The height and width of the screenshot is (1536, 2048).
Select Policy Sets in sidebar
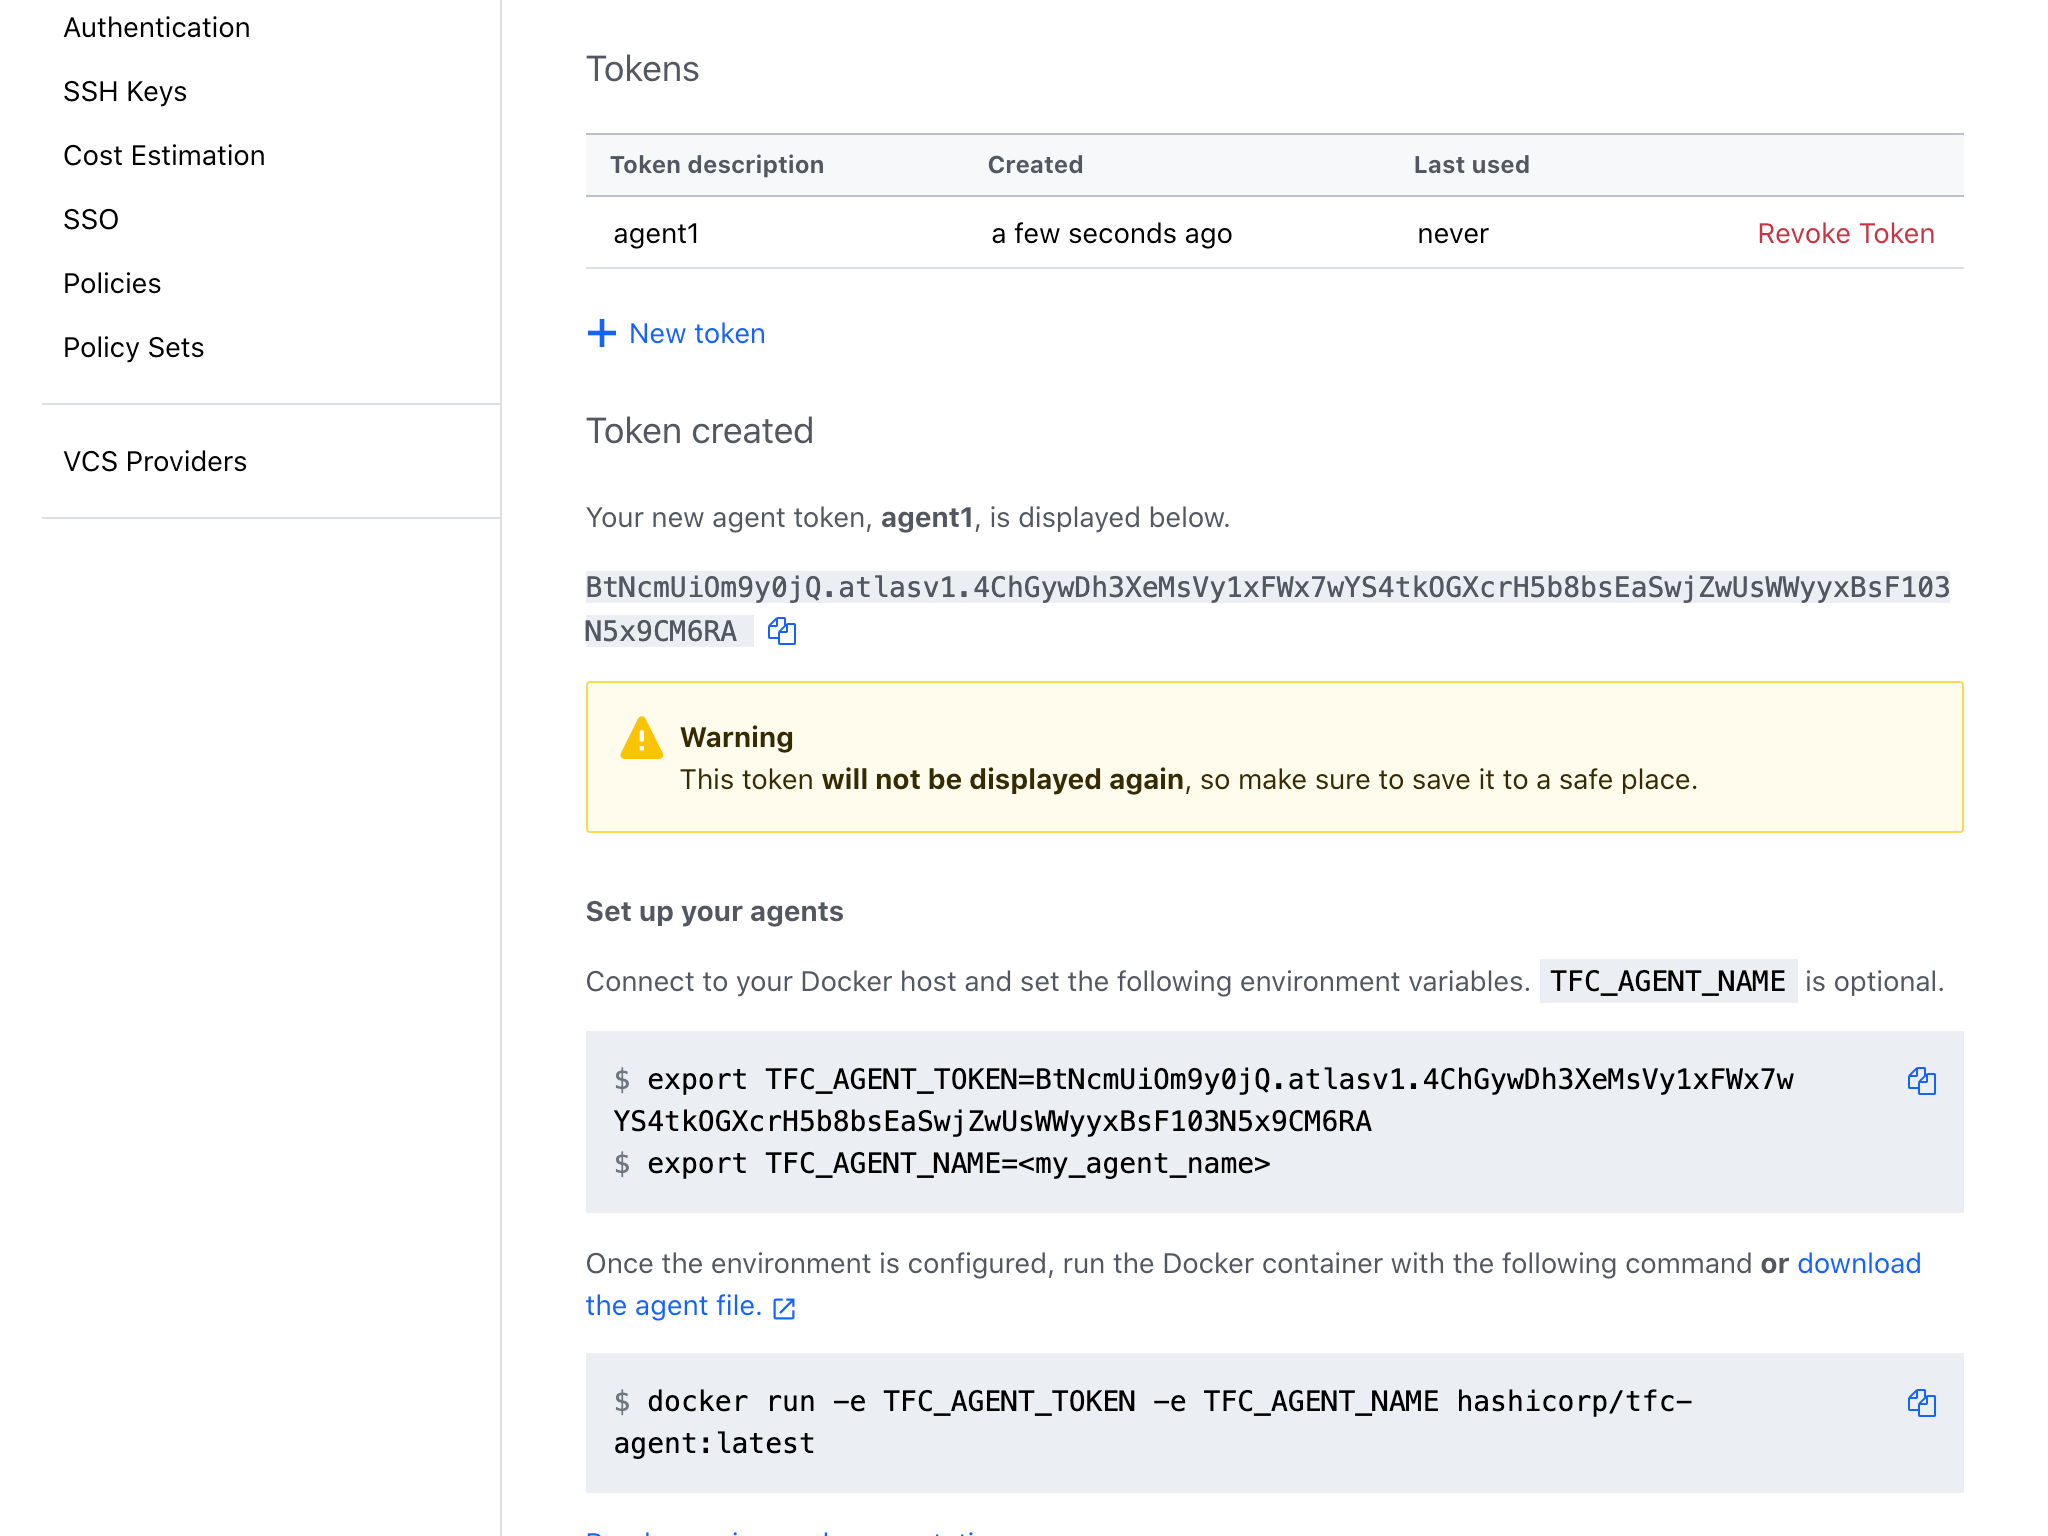tap(134, 348)
